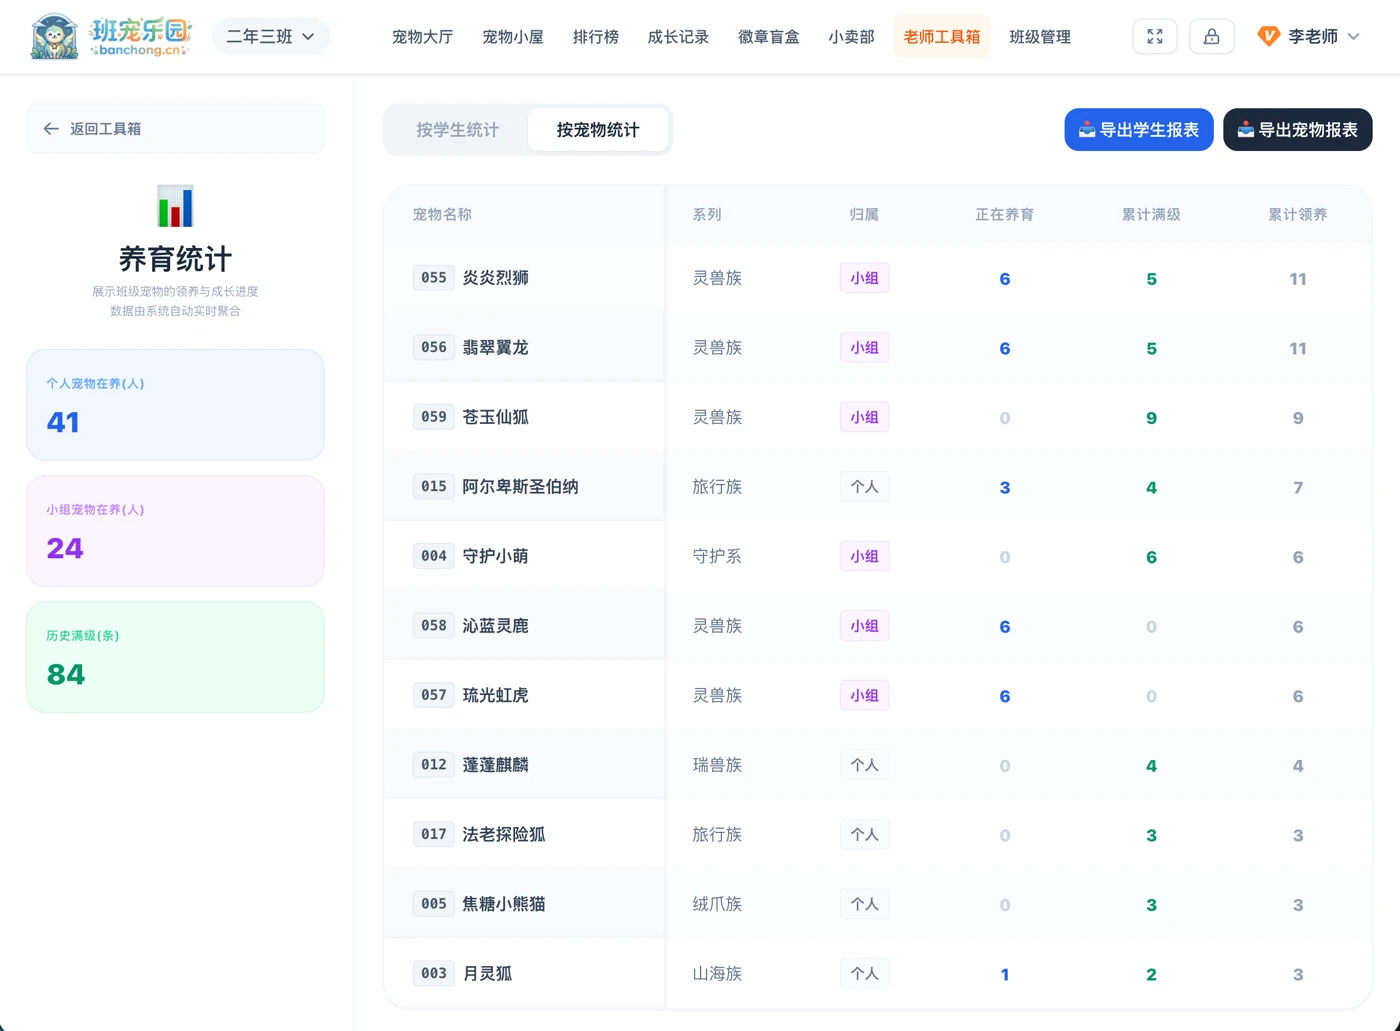This screenshot has width=1400, height=1031.
Task: Click the orange VIP badge icon
Action: tap(1268, 37)
